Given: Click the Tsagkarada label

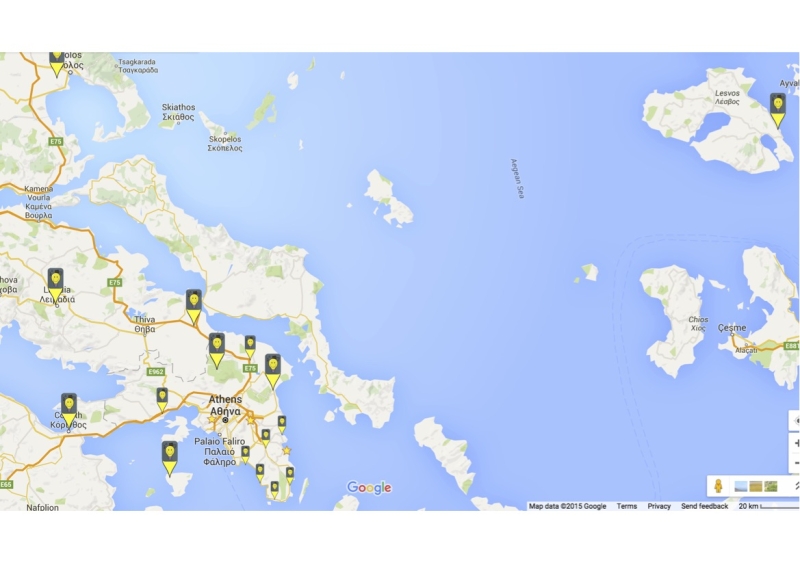Looking at the screenshot, I should click(x=138, y=66).
